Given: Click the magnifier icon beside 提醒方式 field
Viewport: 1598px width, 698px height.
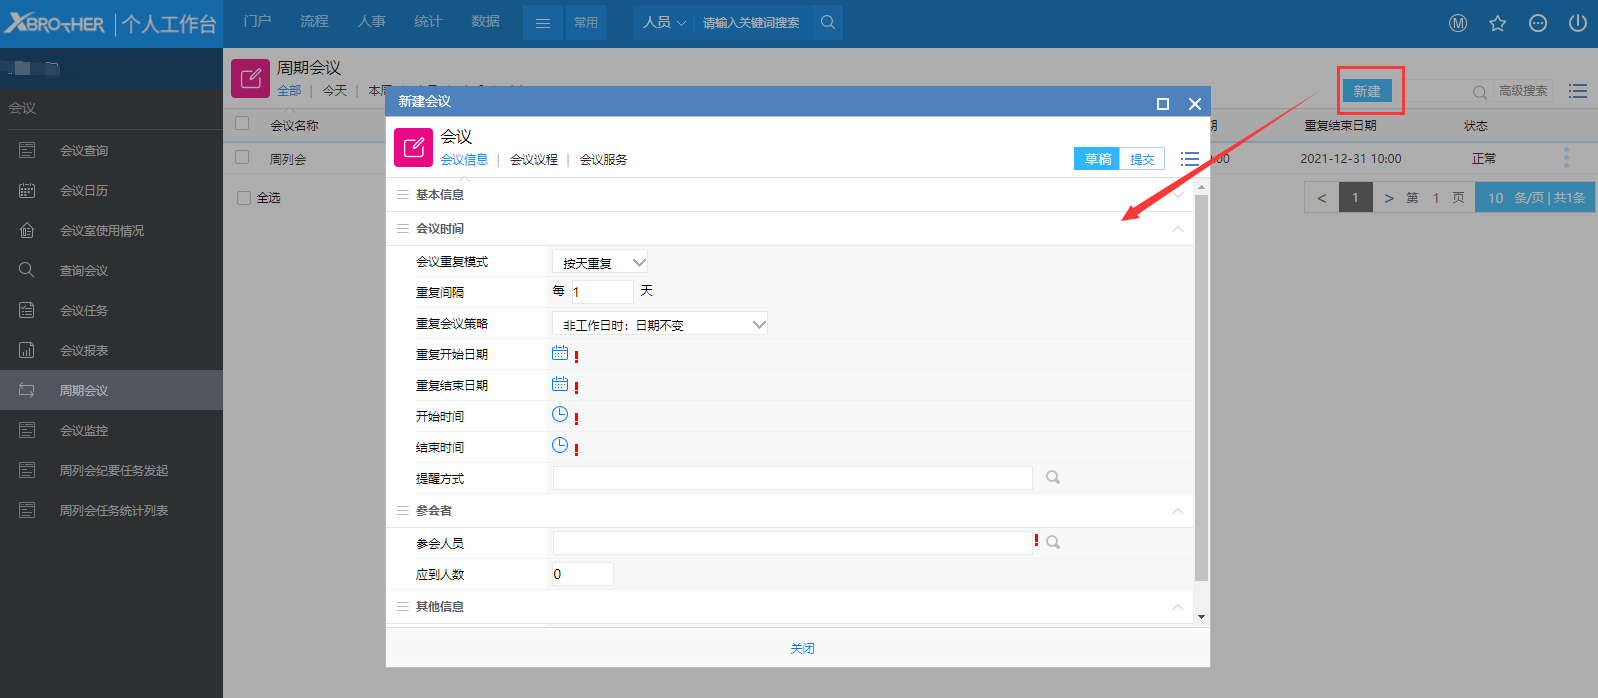Looking at the screenshot, I should tap(1053, 478).
